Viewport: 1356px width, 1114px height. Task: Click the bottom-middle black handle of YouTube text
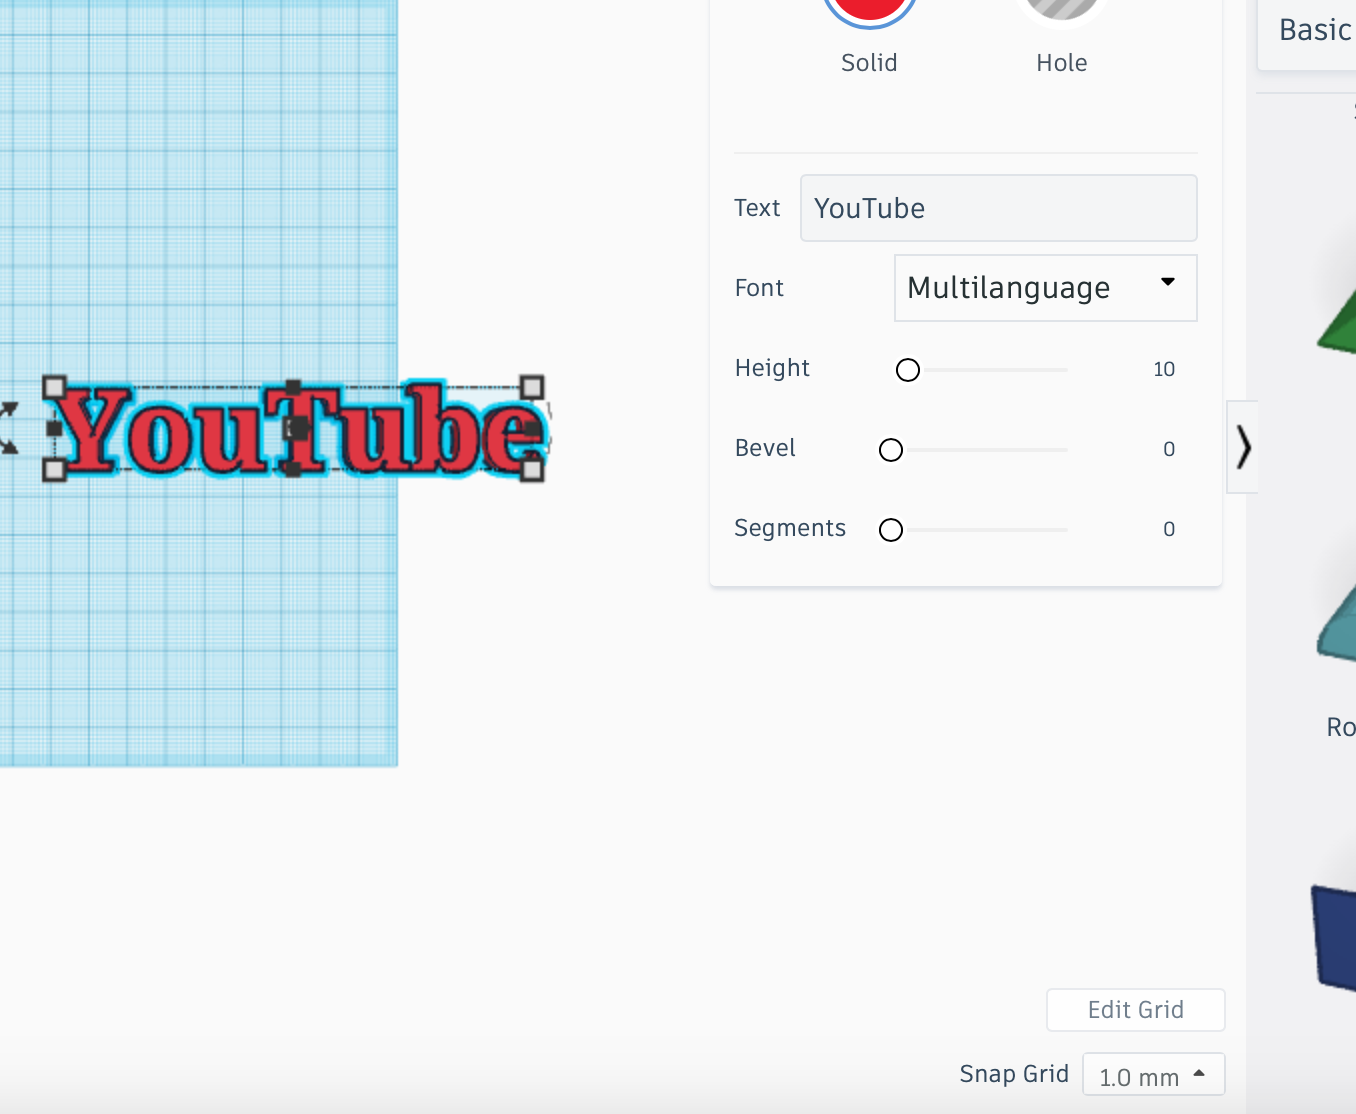click(293, 468)
